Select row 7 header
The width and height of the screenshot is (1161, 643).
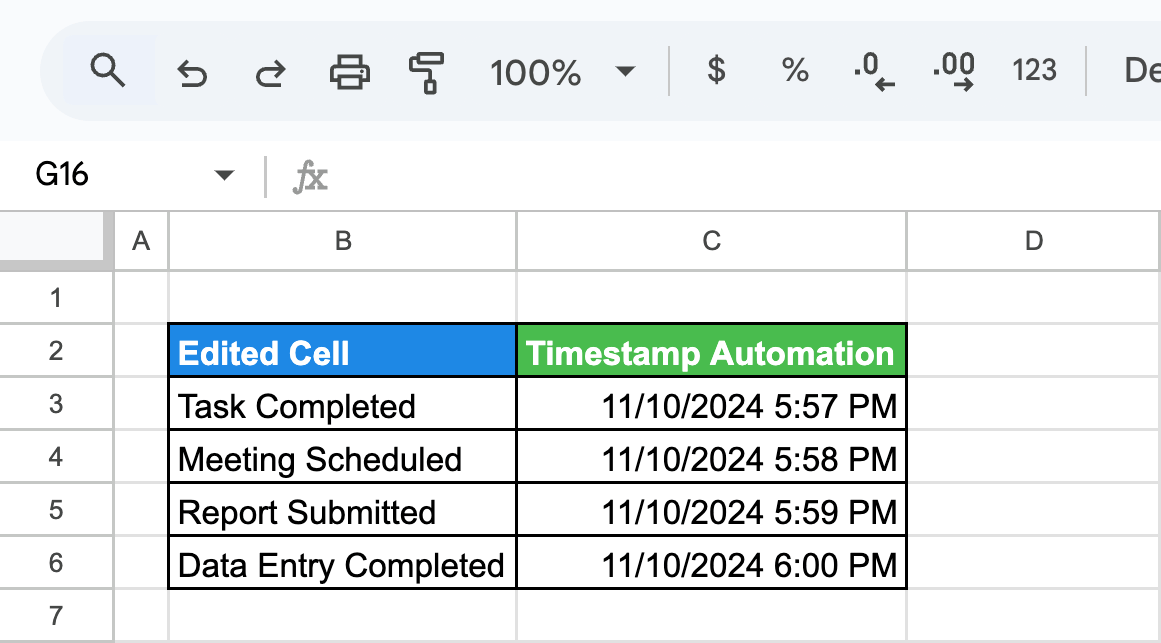[56, 616]
